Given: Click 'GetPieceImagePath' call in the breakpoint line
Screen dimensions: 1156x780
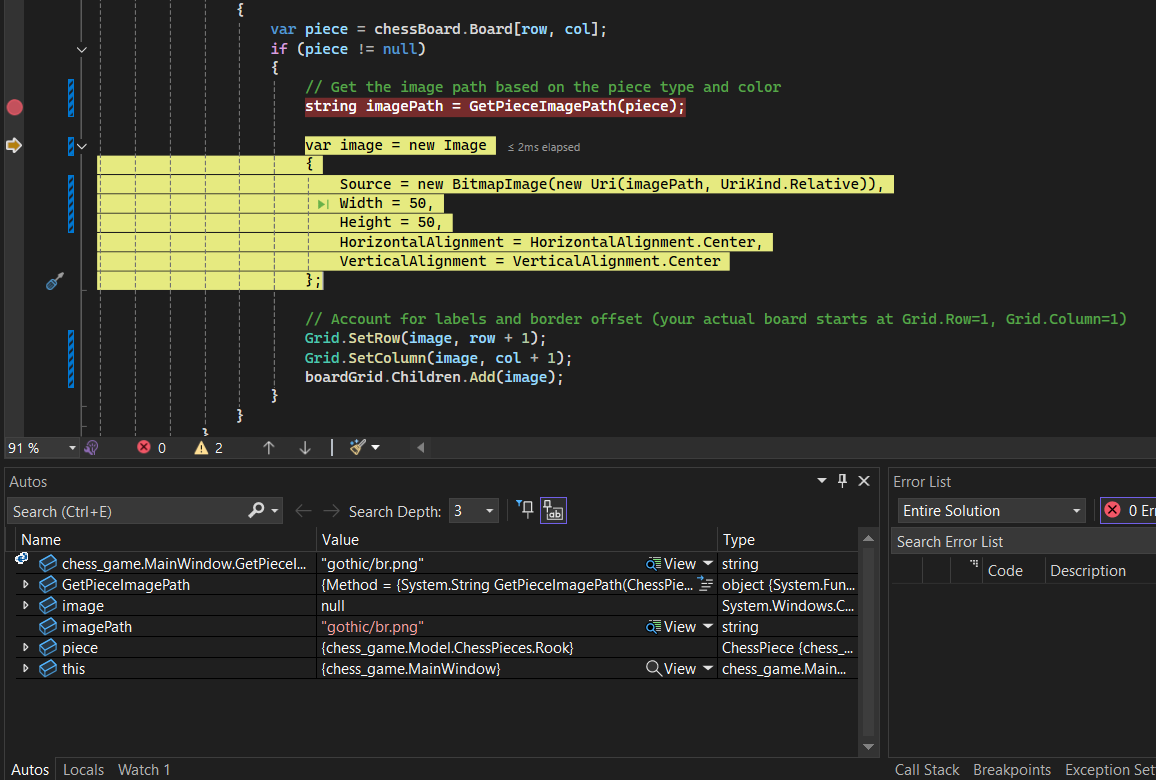Looking at the screenshot, I should [x=543, y=106].
